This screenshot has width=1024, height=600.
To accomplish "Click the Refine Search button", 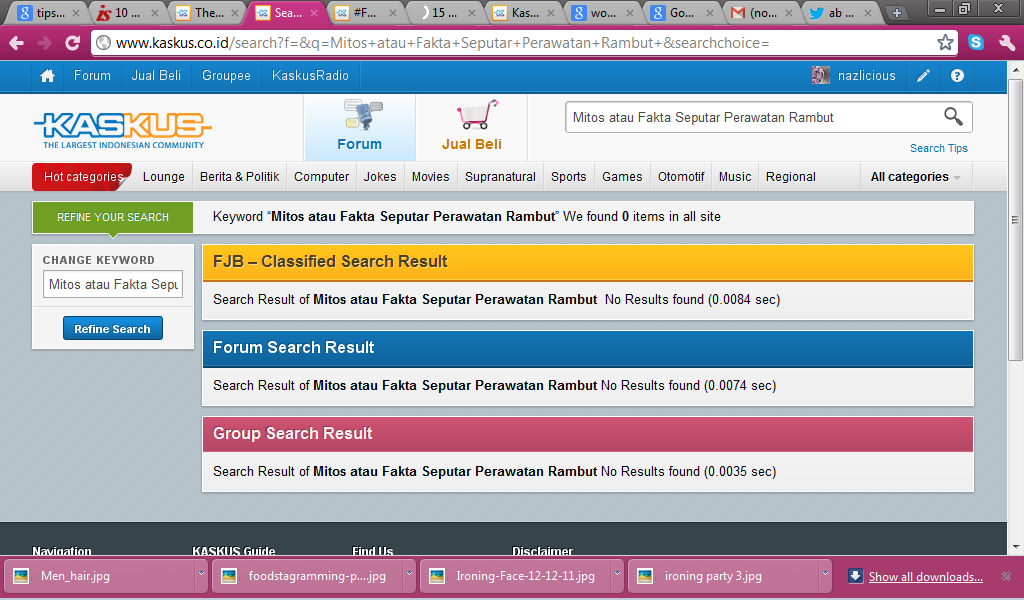I will pos(113,328).
